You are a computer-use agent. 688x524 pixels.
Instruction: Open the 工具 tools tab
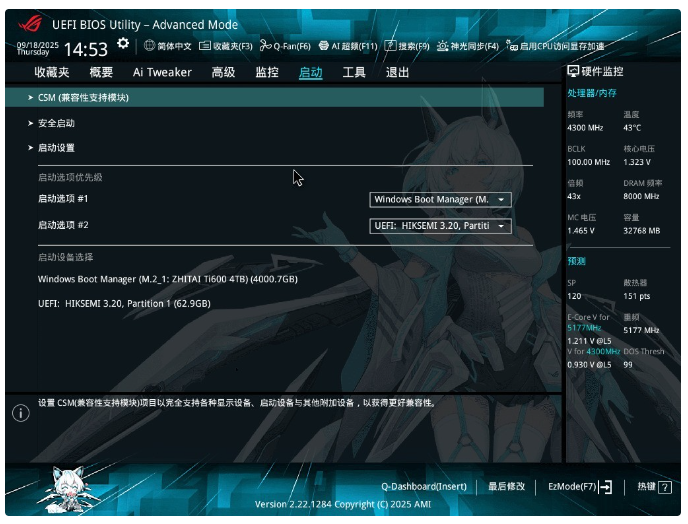pos(354,72)
